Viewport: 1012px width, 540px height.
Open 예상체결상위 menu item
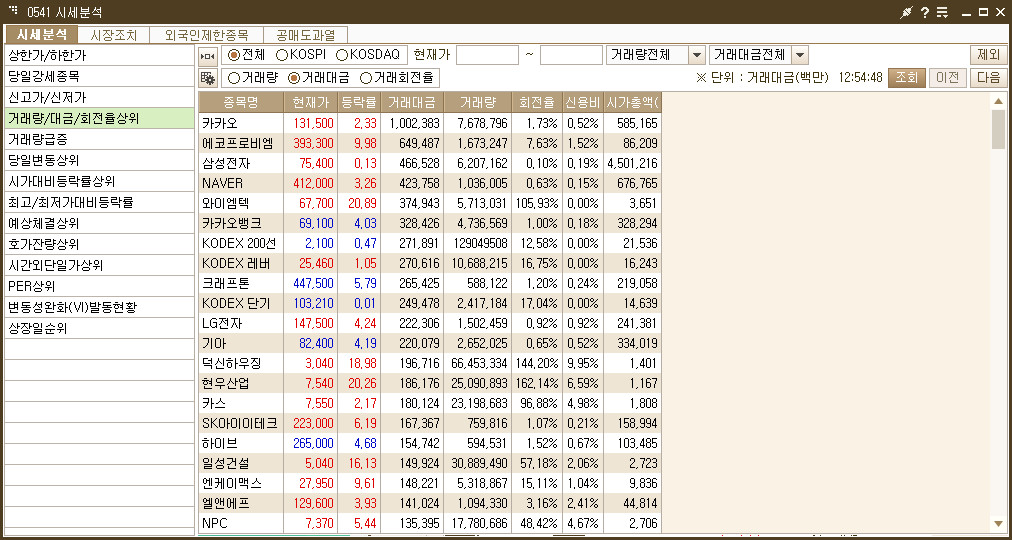click(99, 224)
